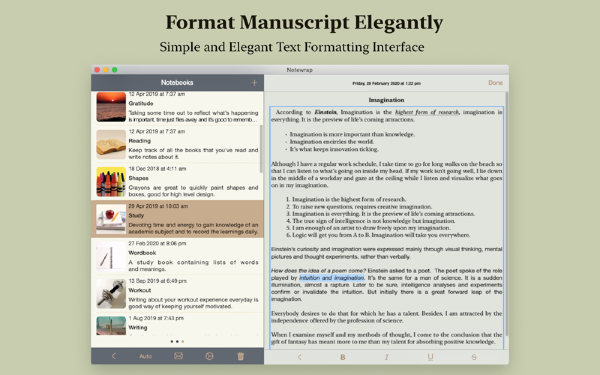This screenshot has width=600, height=375.
Task: Click the Auto button in bottom toolbar
Action: tap(145, 356)
